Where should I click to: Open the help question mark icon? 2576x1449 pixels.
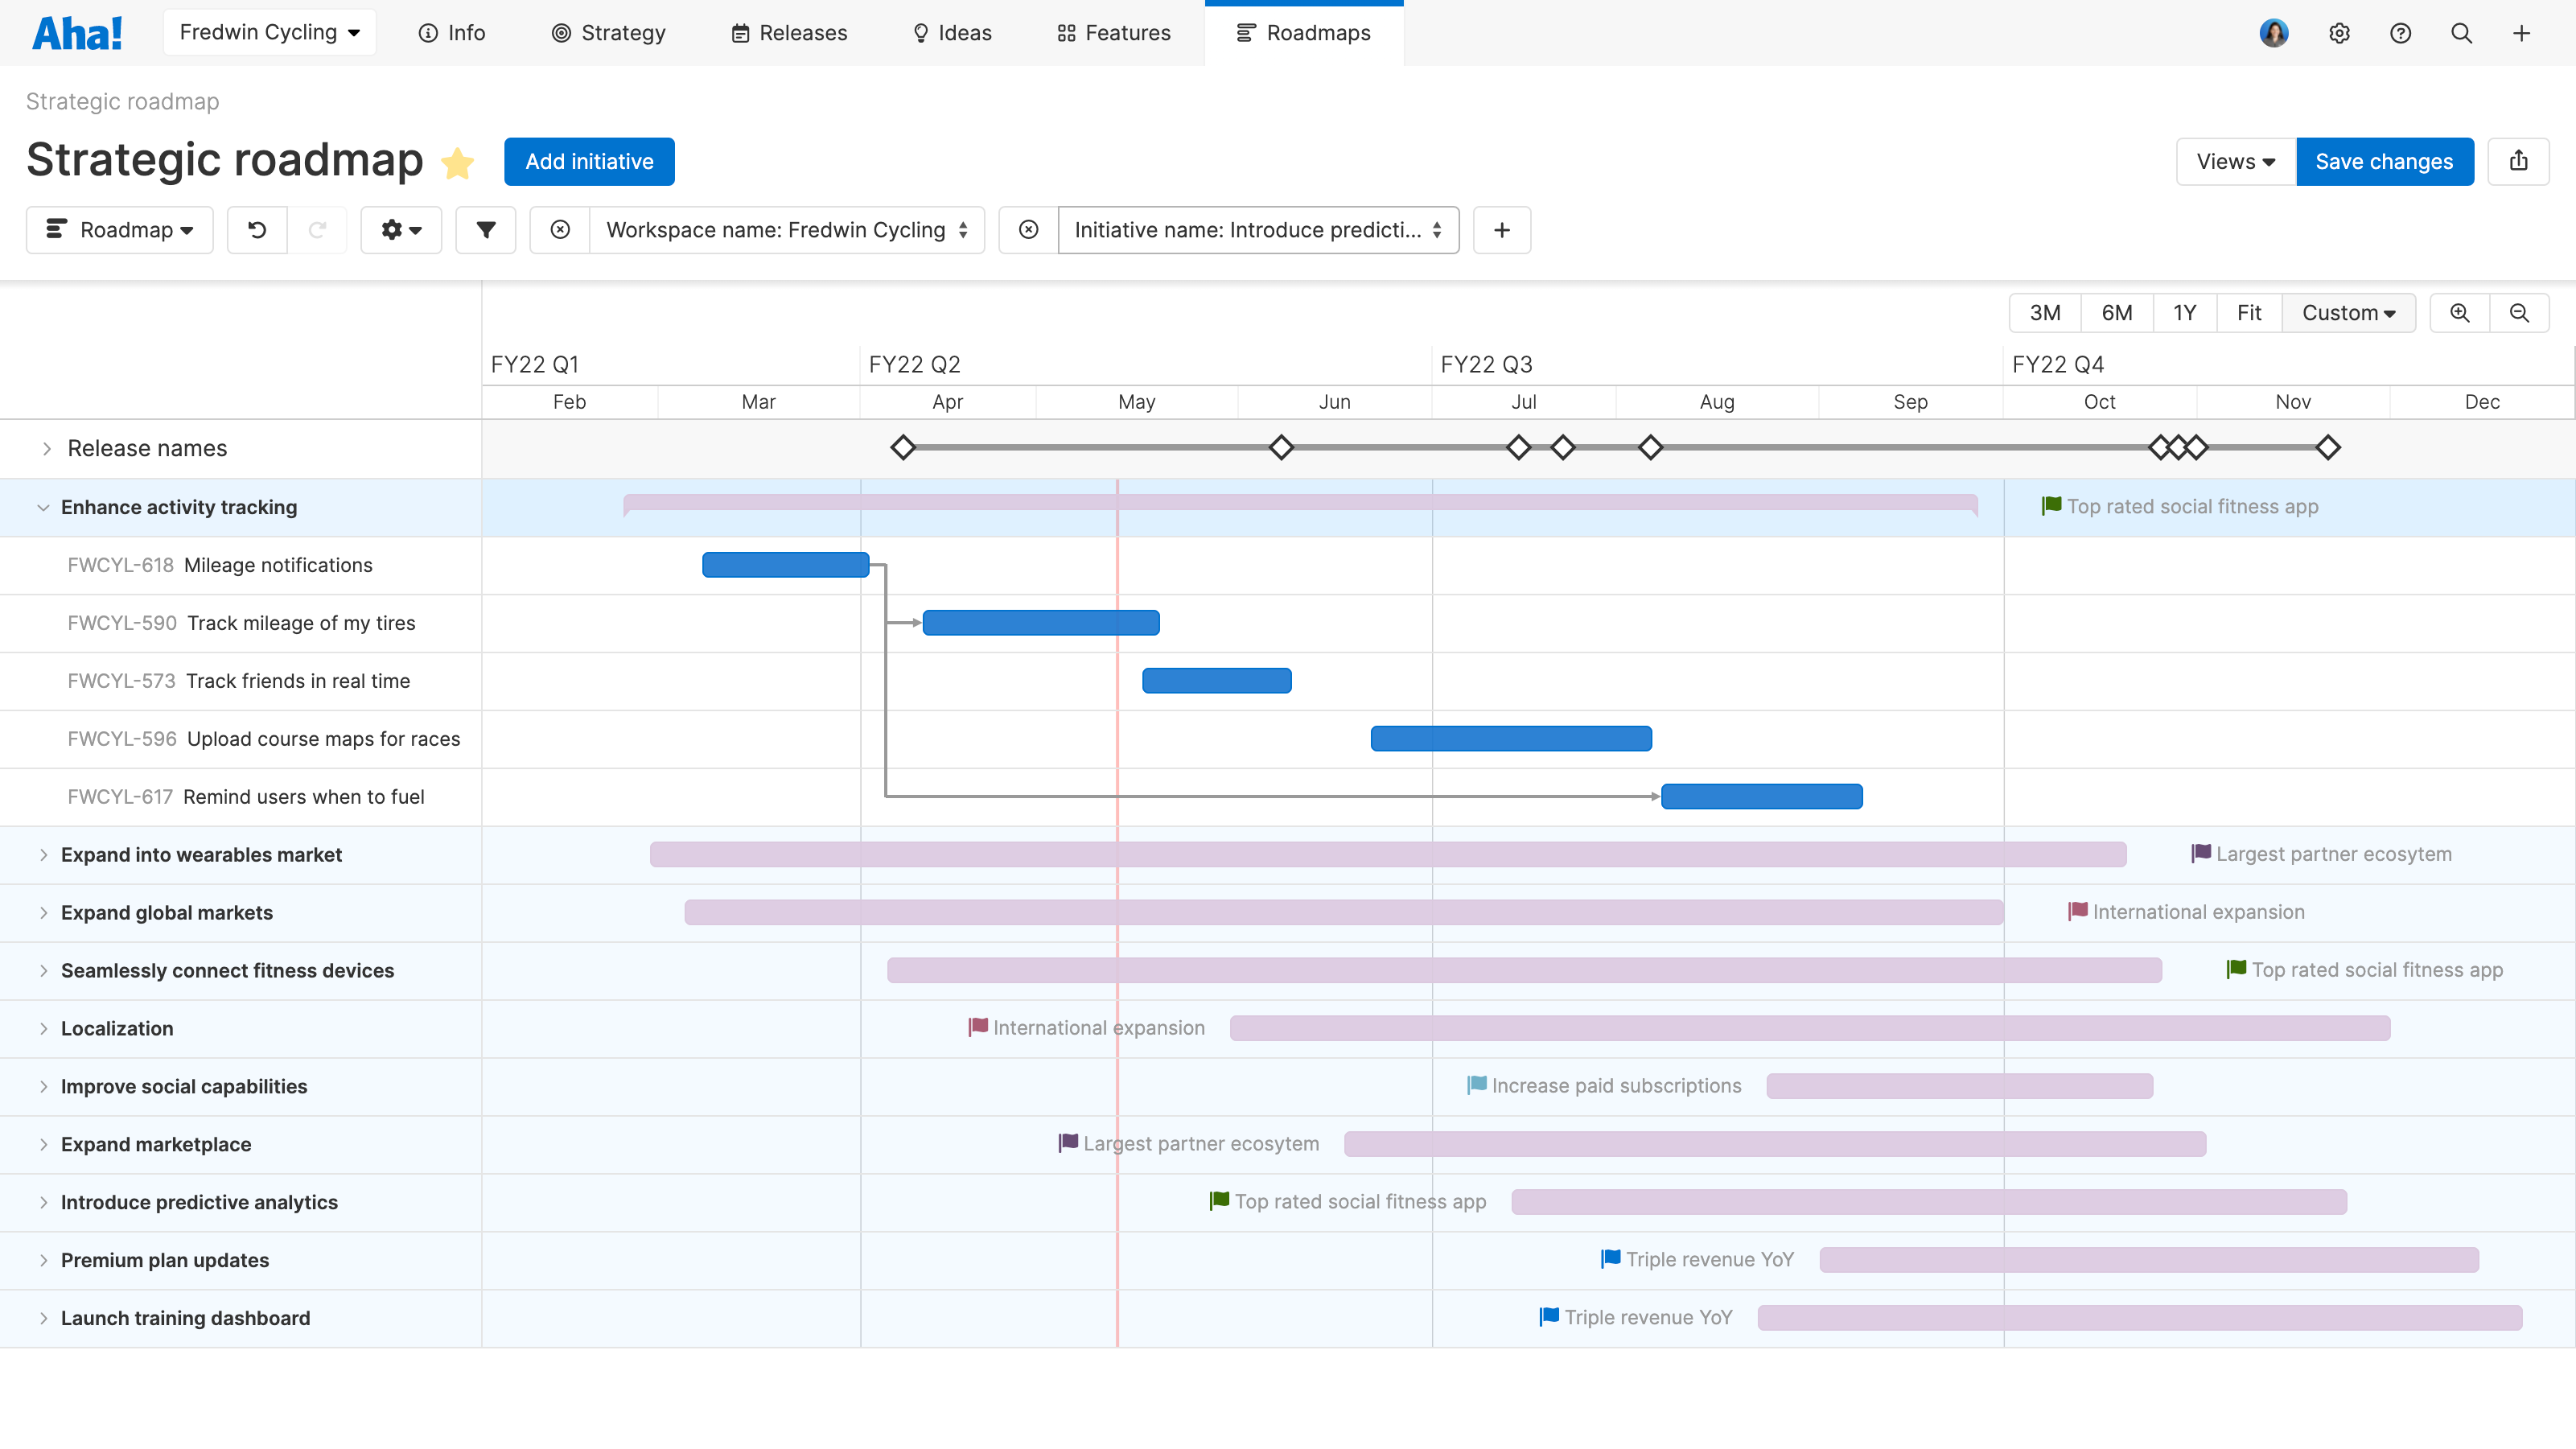click(x=2400, y=33)
